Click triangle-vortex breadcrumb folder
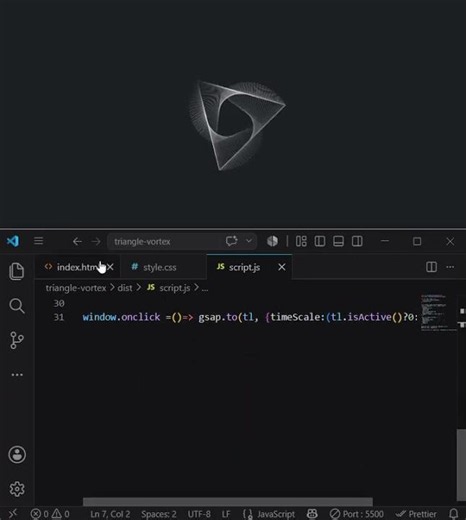The width and height of the screenshot is (466, 520). [76, 288]
